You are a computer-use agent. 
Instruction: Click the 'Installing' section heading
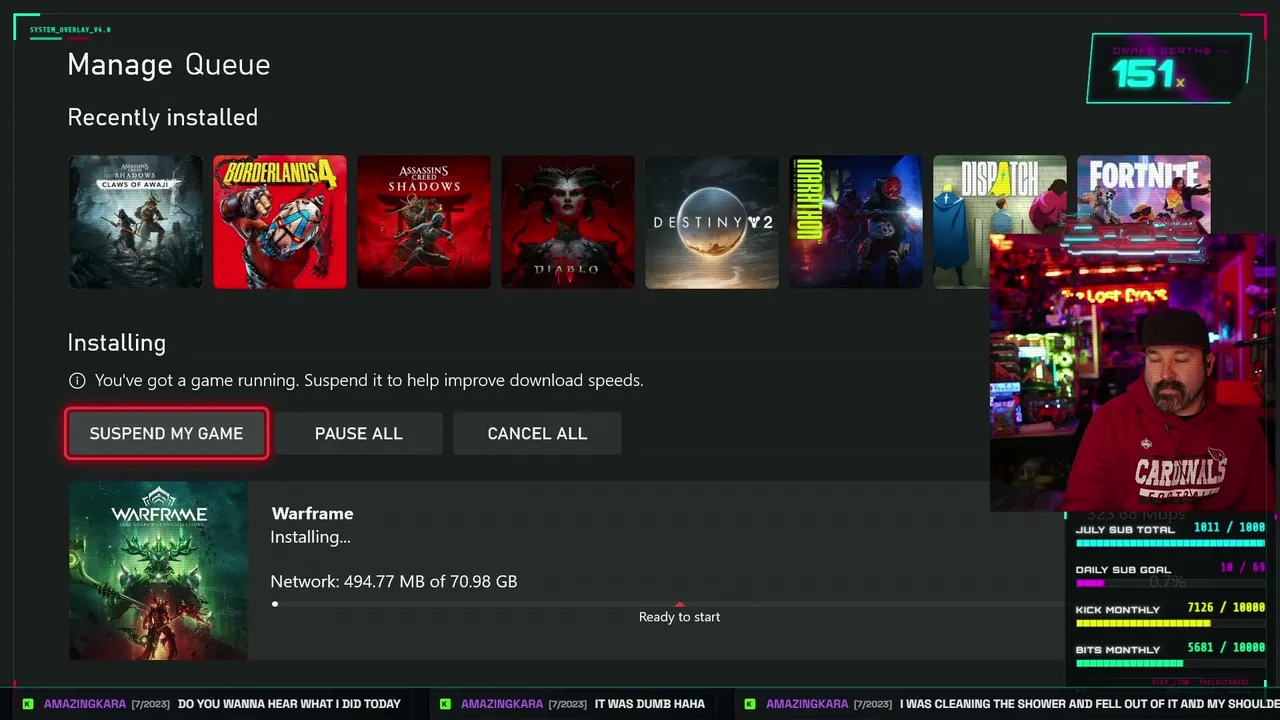(x=117, y=342)
